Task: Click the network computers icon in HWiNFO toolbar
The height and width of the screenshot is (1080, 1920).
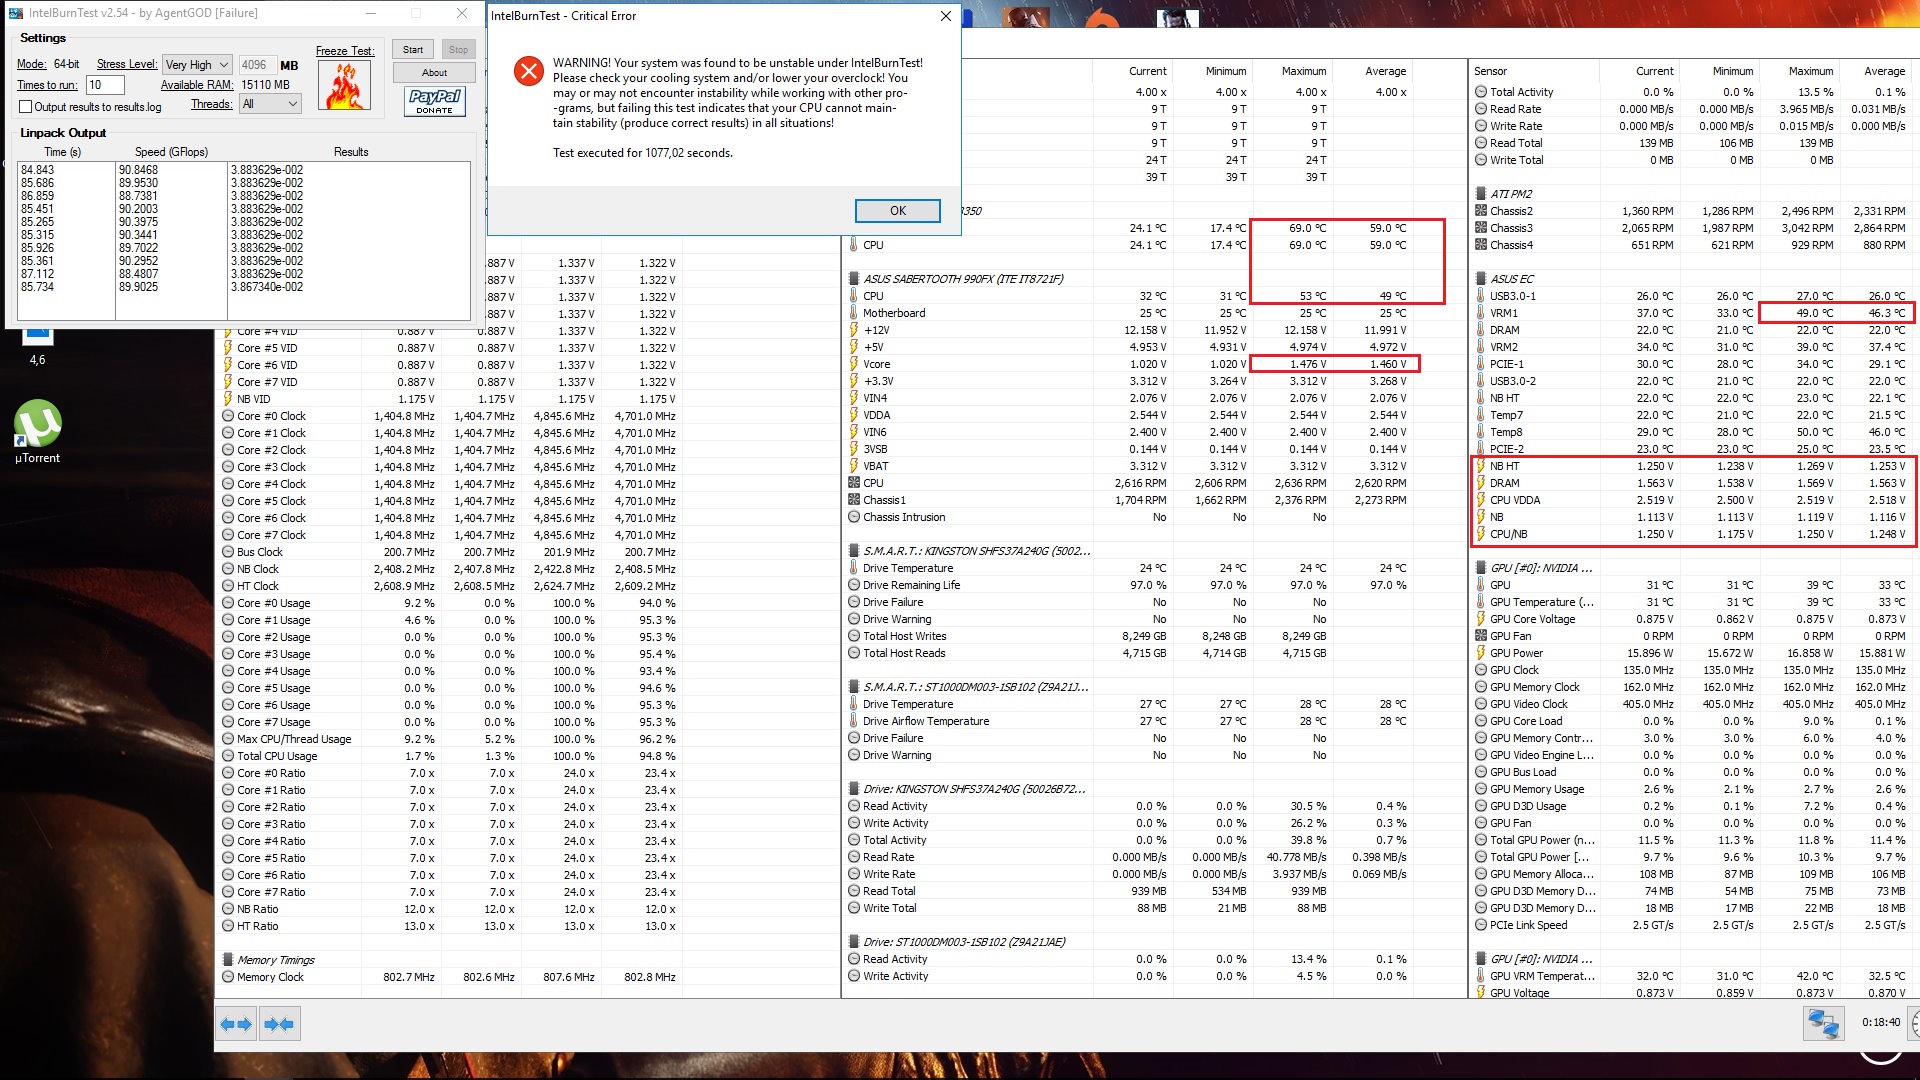Action: click(1823, 1024)
